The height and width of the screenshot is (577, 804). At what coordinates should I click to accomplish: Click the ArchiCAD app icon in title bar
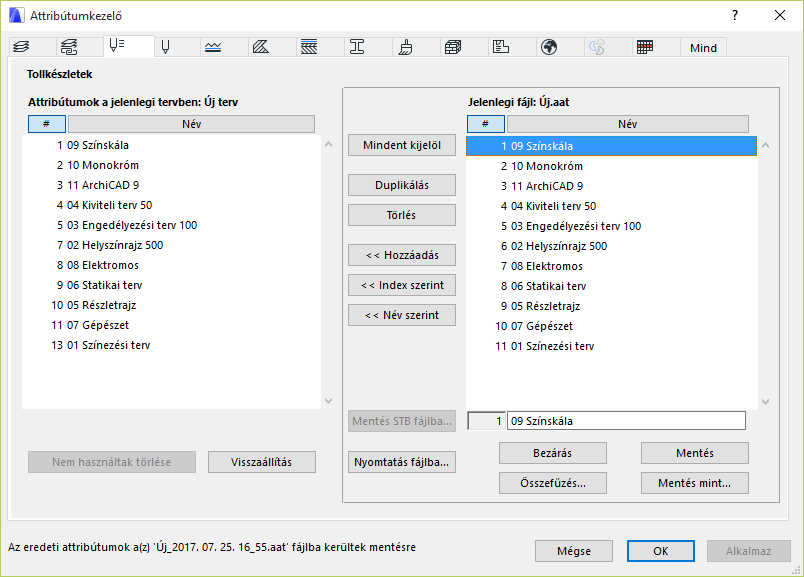tap(16, 15)
